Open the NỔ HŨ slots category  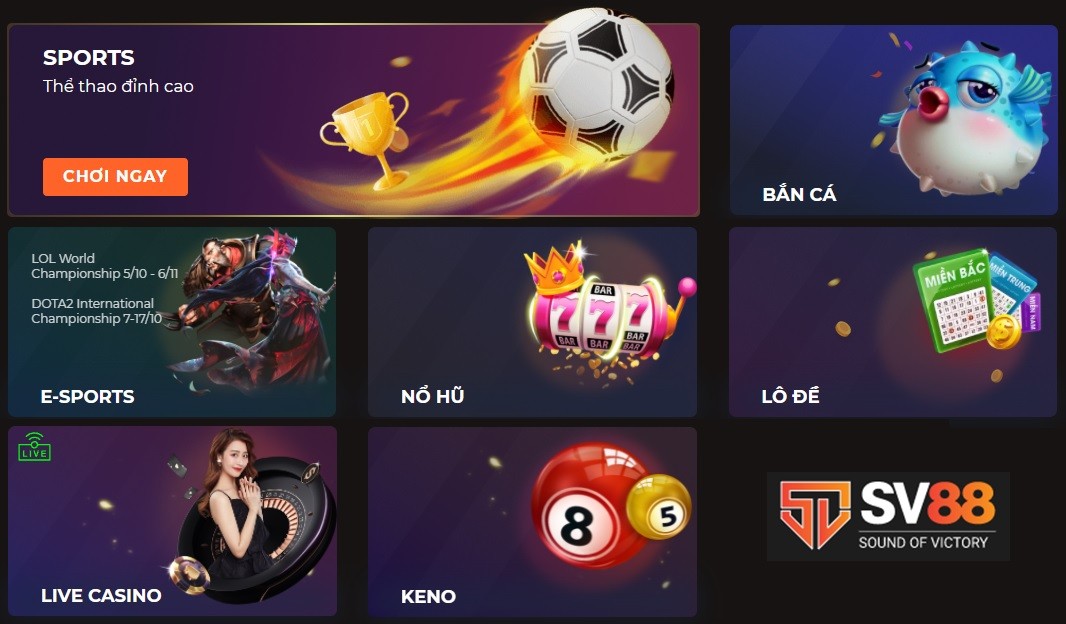pyautogui.click(x=432, y=396)
